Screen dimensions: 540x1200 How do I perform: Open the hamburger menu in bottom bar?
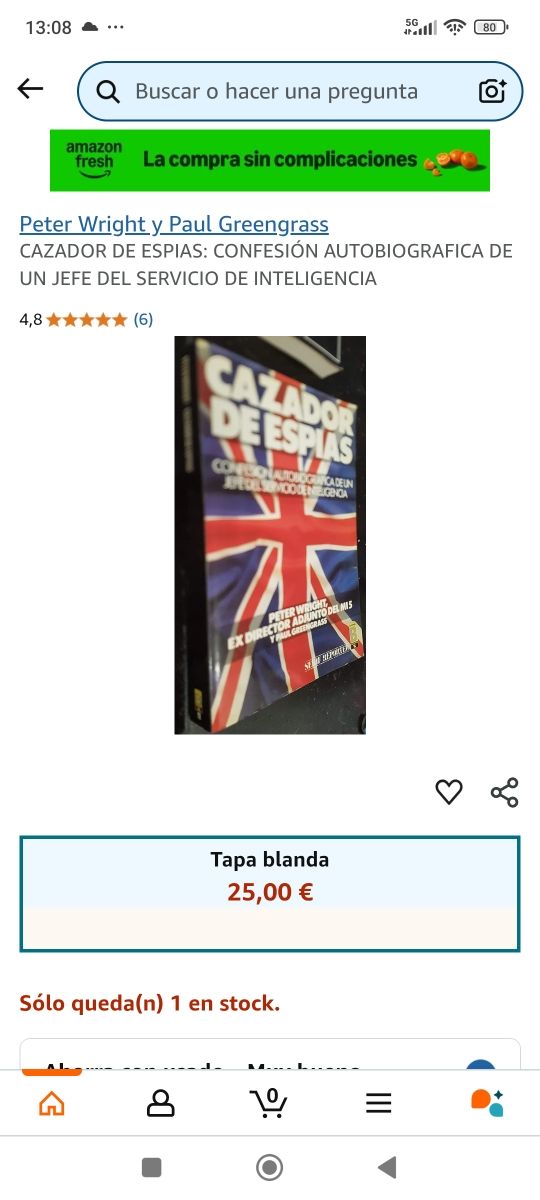[378, 1103]
